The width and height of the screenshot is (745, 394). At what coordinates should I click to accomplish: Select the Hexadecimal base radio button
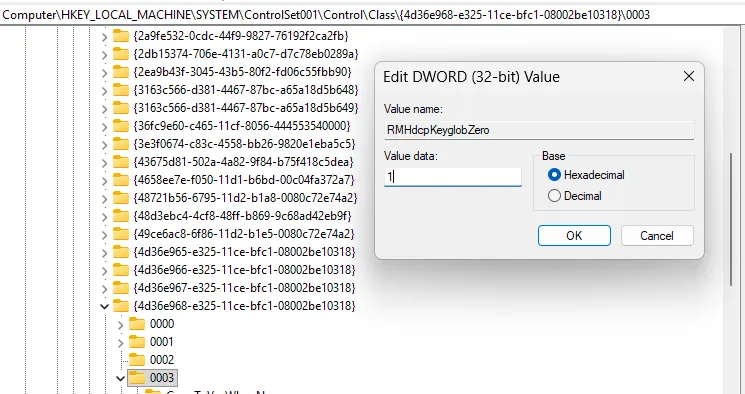pyautogui.click(x=554, y=175)
